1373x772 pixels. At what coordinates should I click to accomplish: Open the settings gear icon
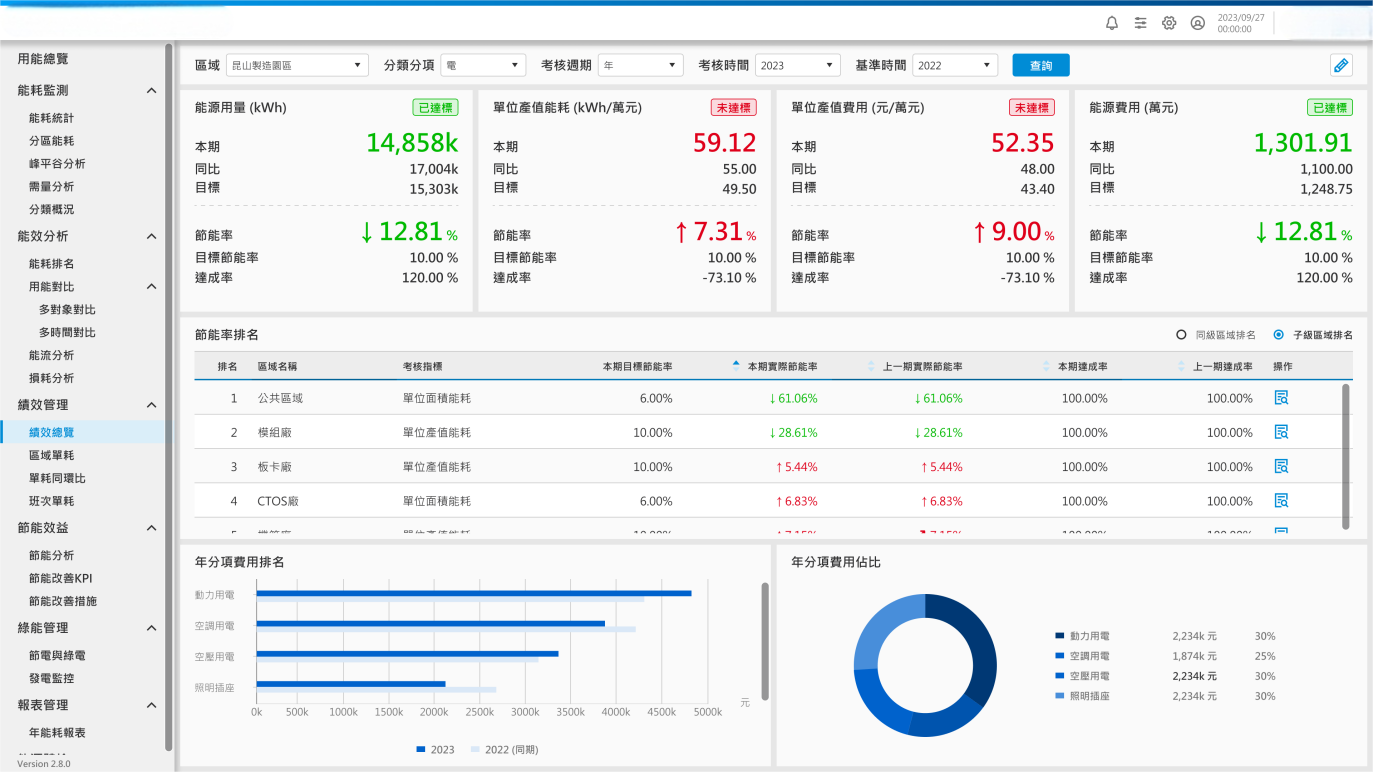1169,23
